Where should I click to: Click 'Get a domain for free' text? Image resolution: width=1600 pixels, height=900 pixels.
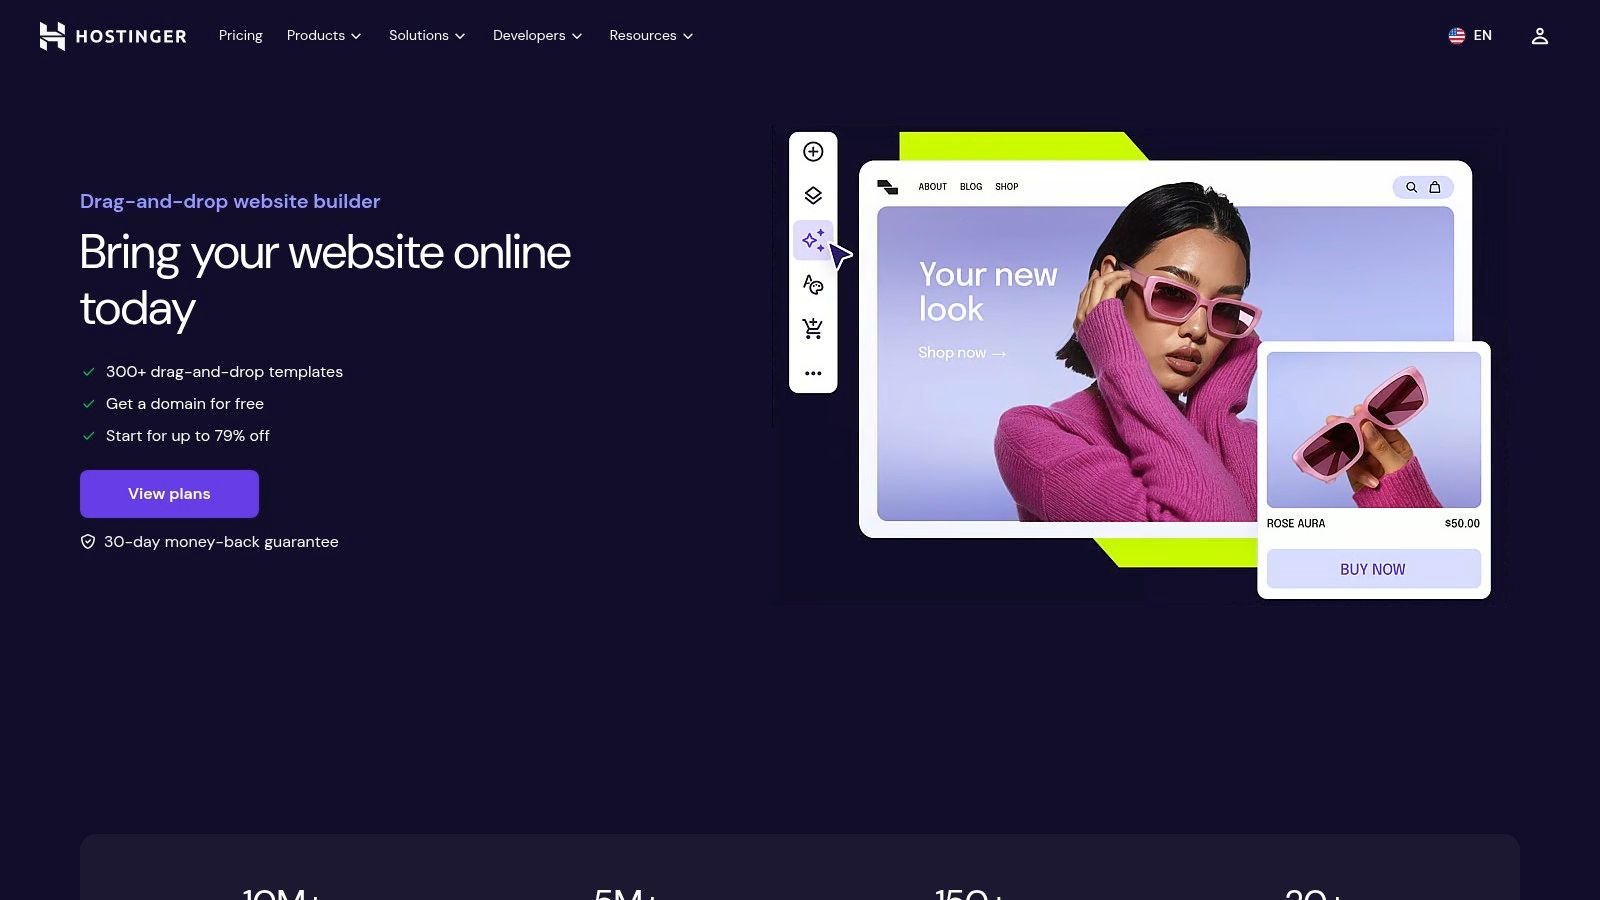pos(185,404)
